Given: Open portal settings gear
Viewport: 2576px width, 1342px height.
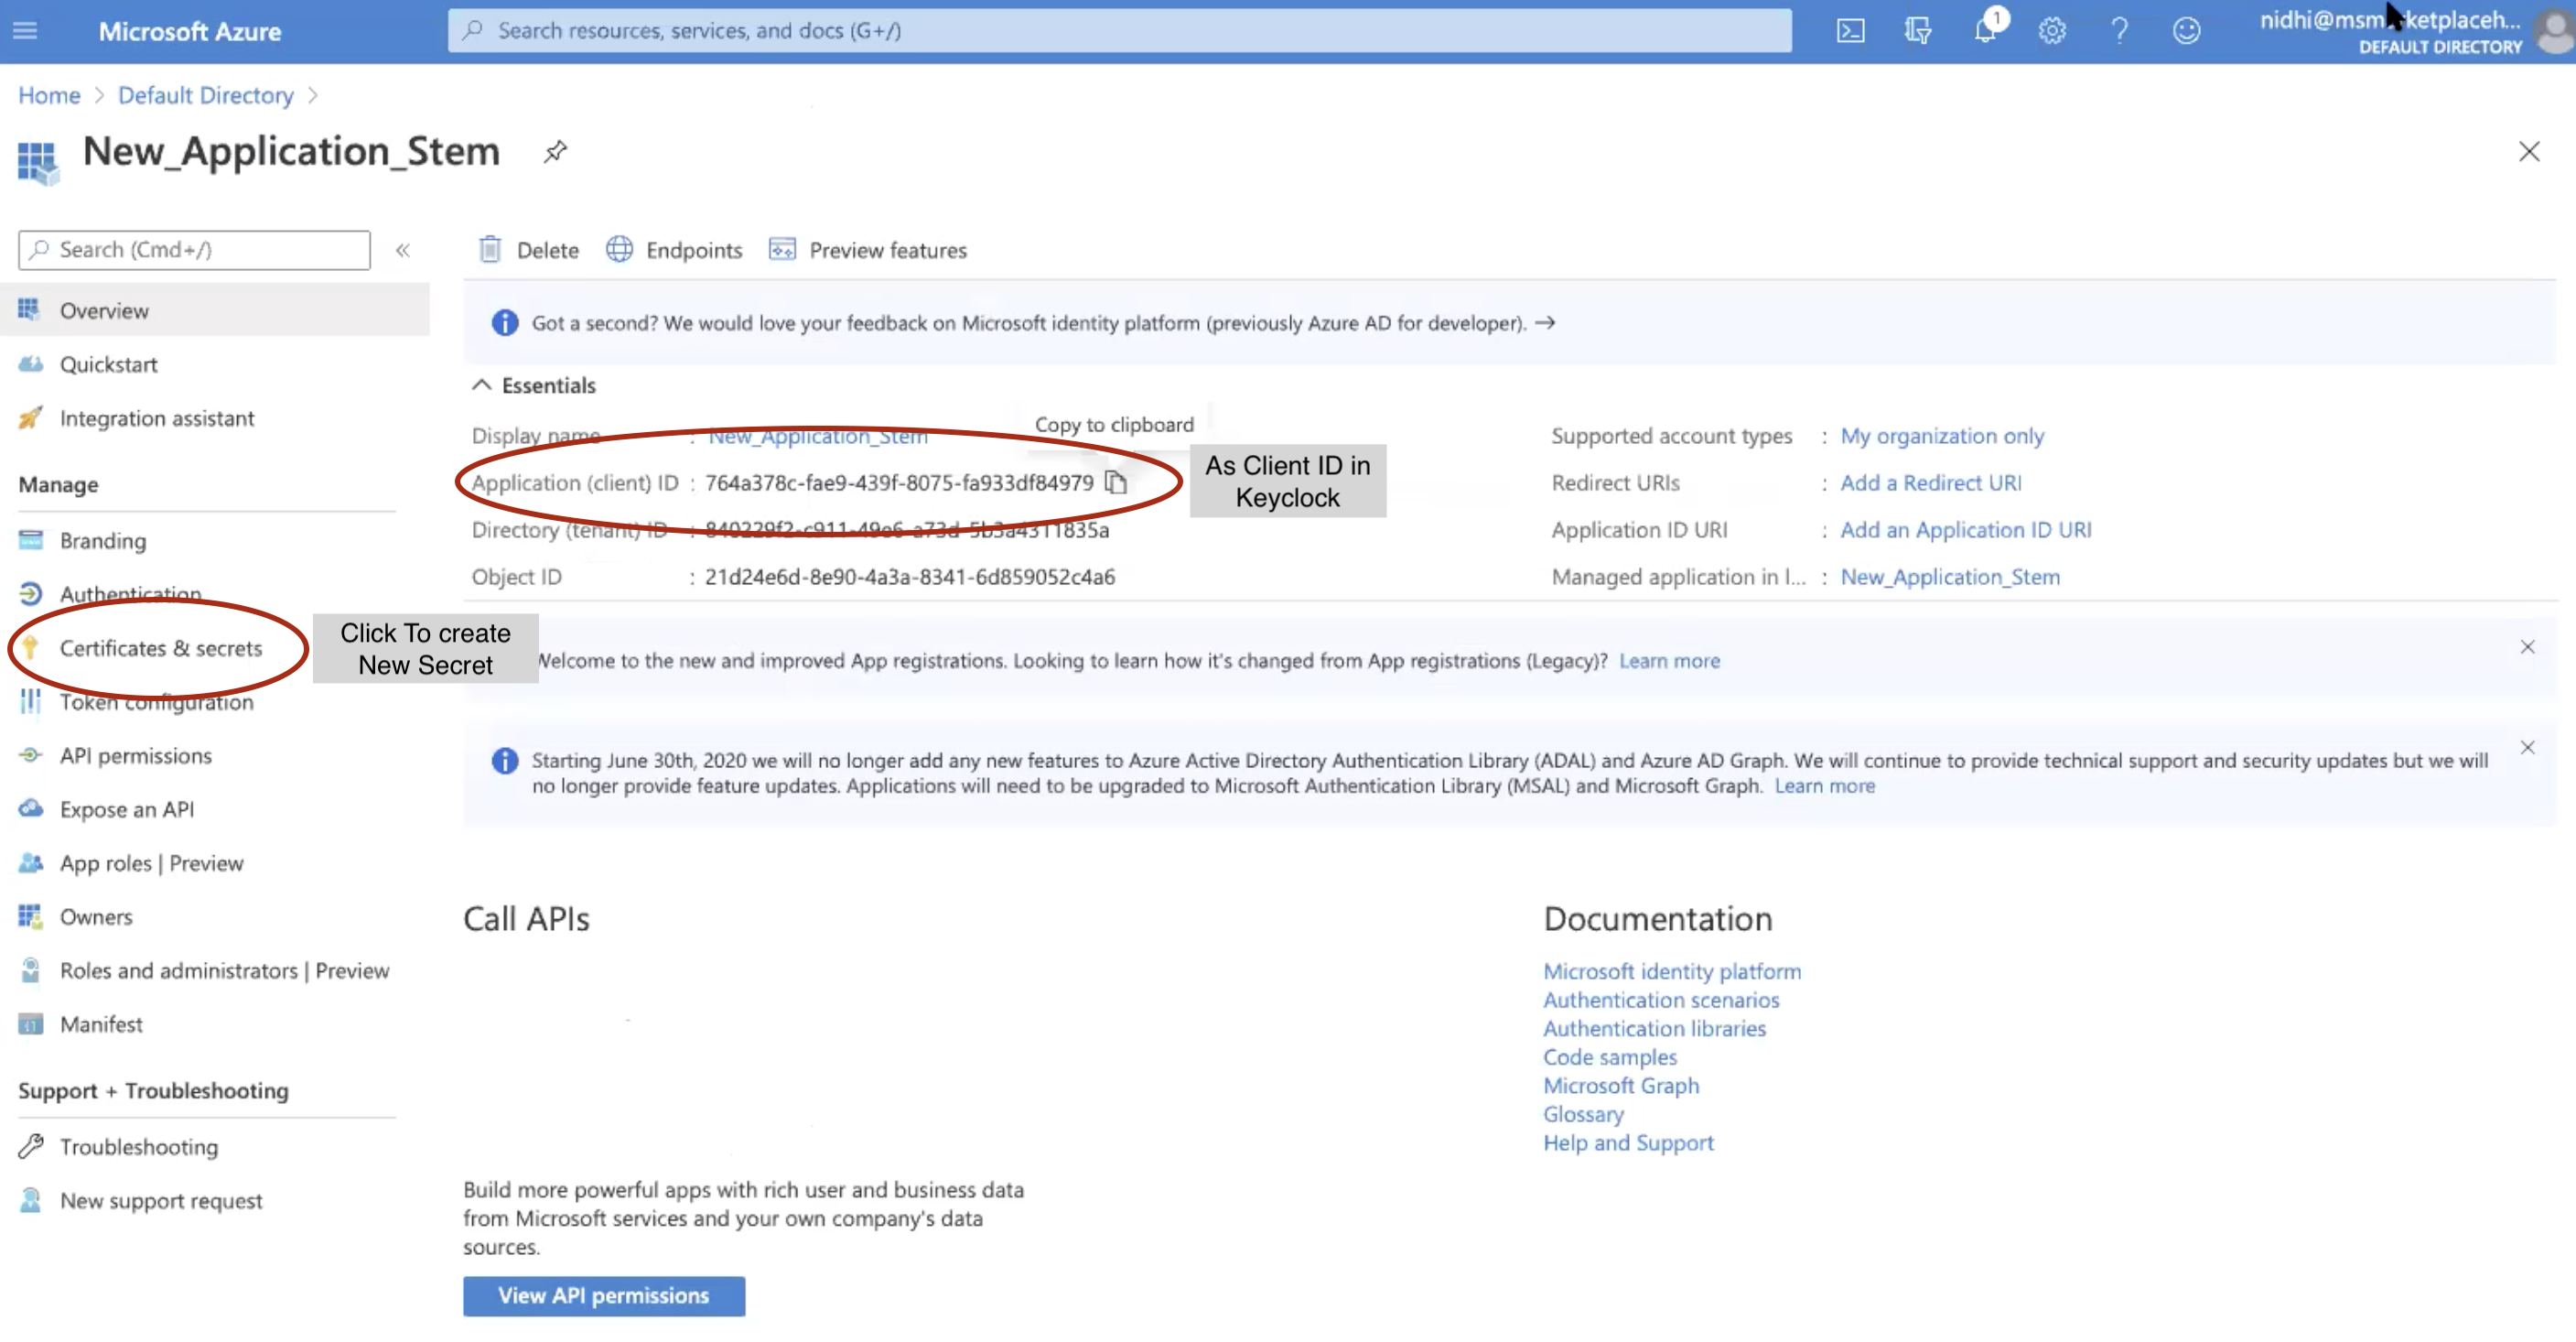Looking at the screenshot, I should coord(2052,31).
